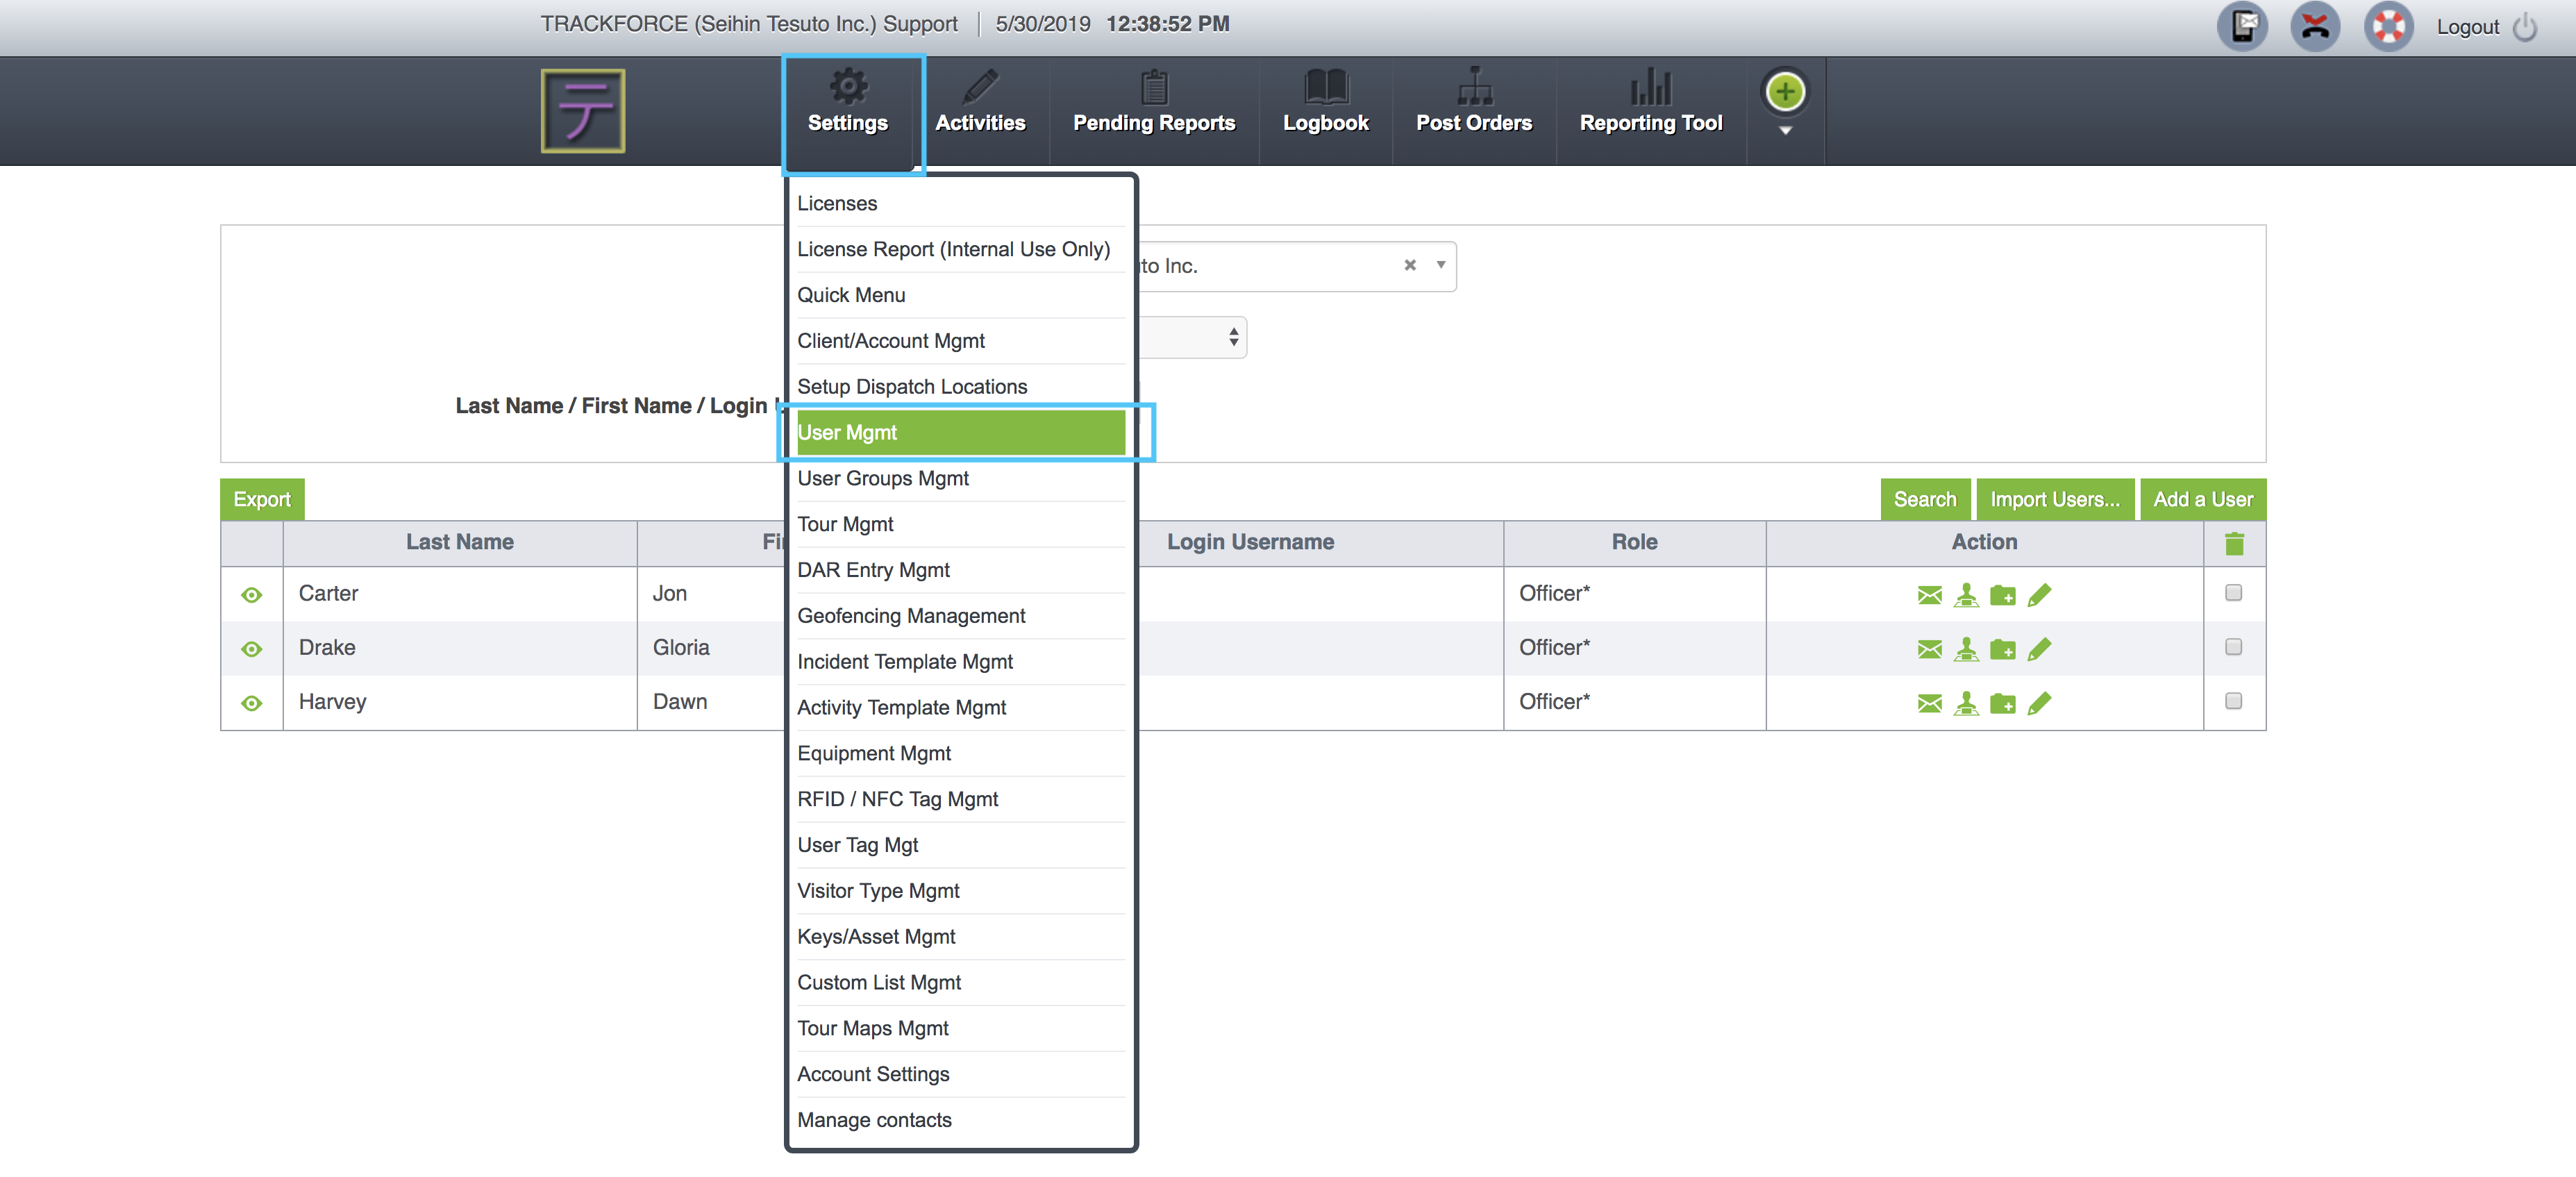The image size is (2576, 1177).
Task: Open the small stepper select under company field
Action: click(x=1233, y=337)
